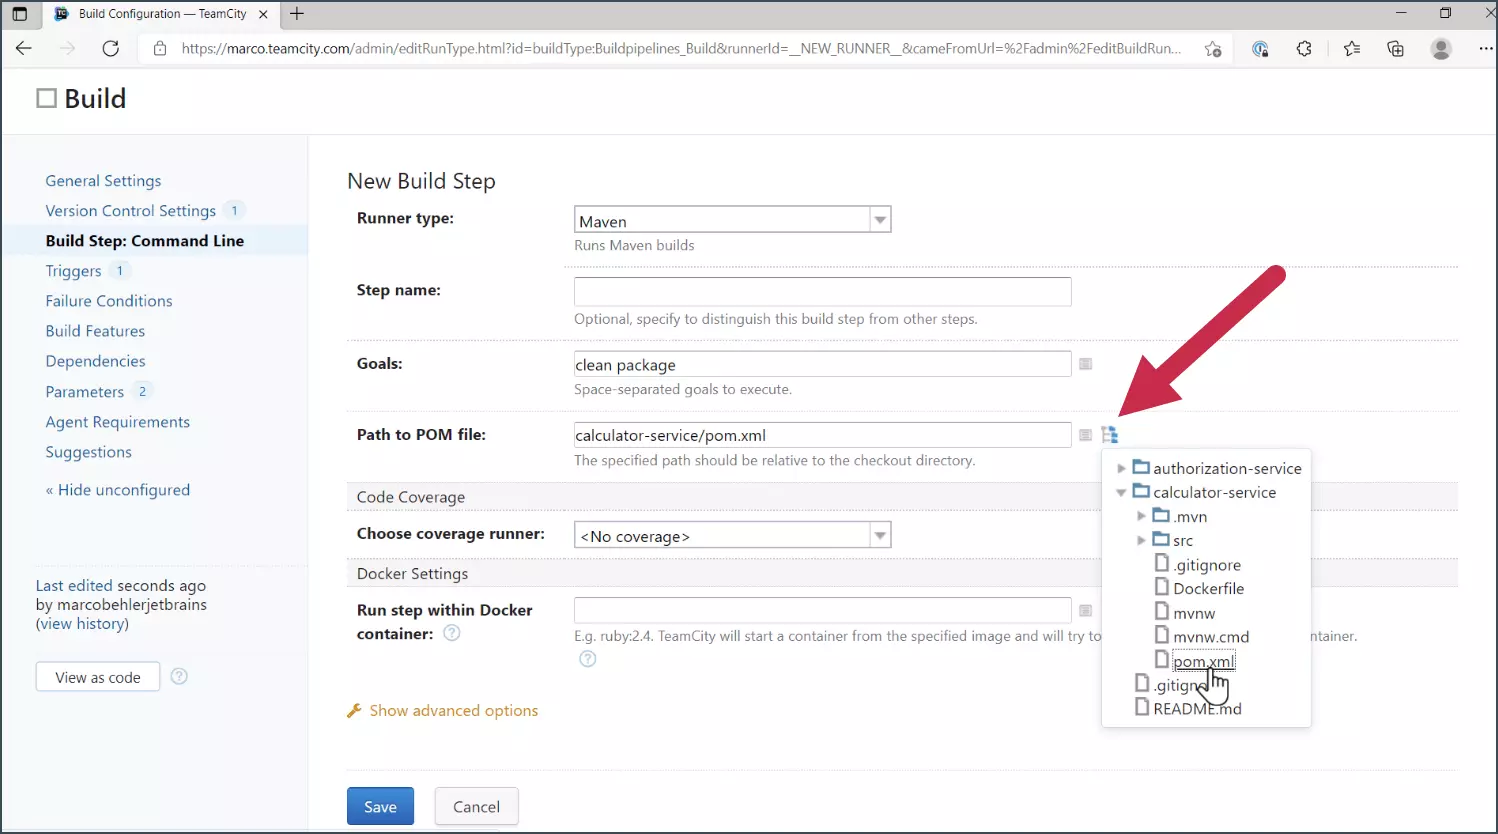Click the help icon next to View as code
Image resolution: width=1498 pixels, height=834 pixels.
coord(179,677)
